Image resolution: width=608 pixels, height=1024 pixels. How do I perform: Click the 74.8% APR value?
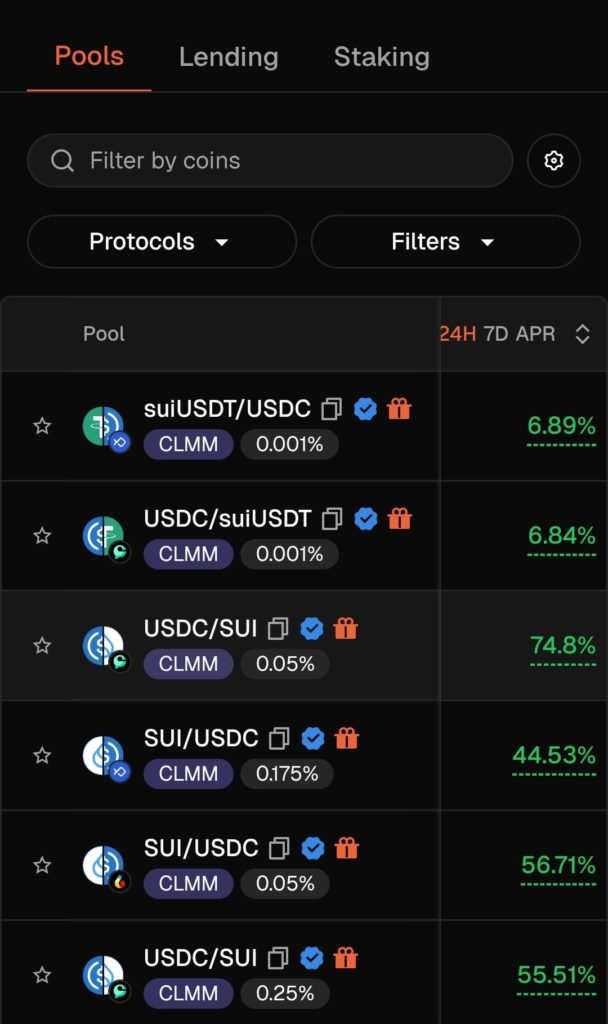(563, 645)
